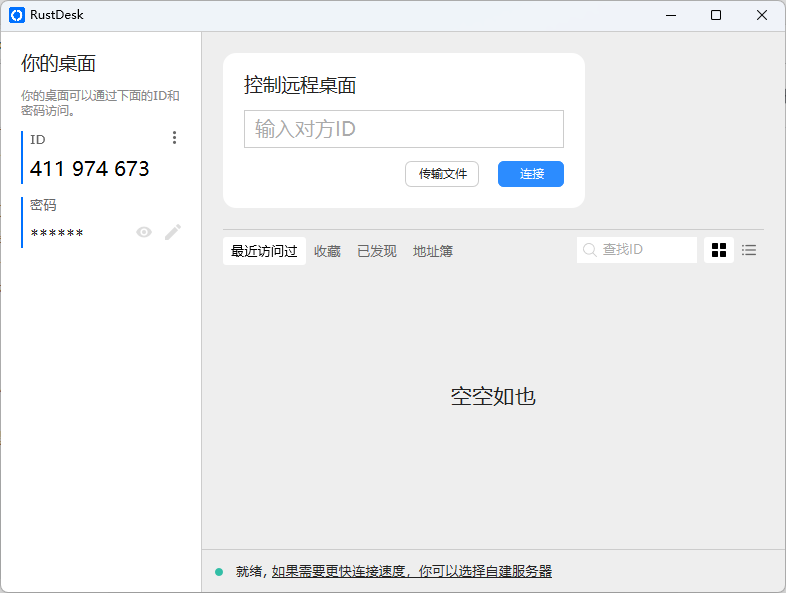Open the 地址簿 tab
The height and width of the screenshot is (593, 786).
pyautogui.click(x=433, y=251)
